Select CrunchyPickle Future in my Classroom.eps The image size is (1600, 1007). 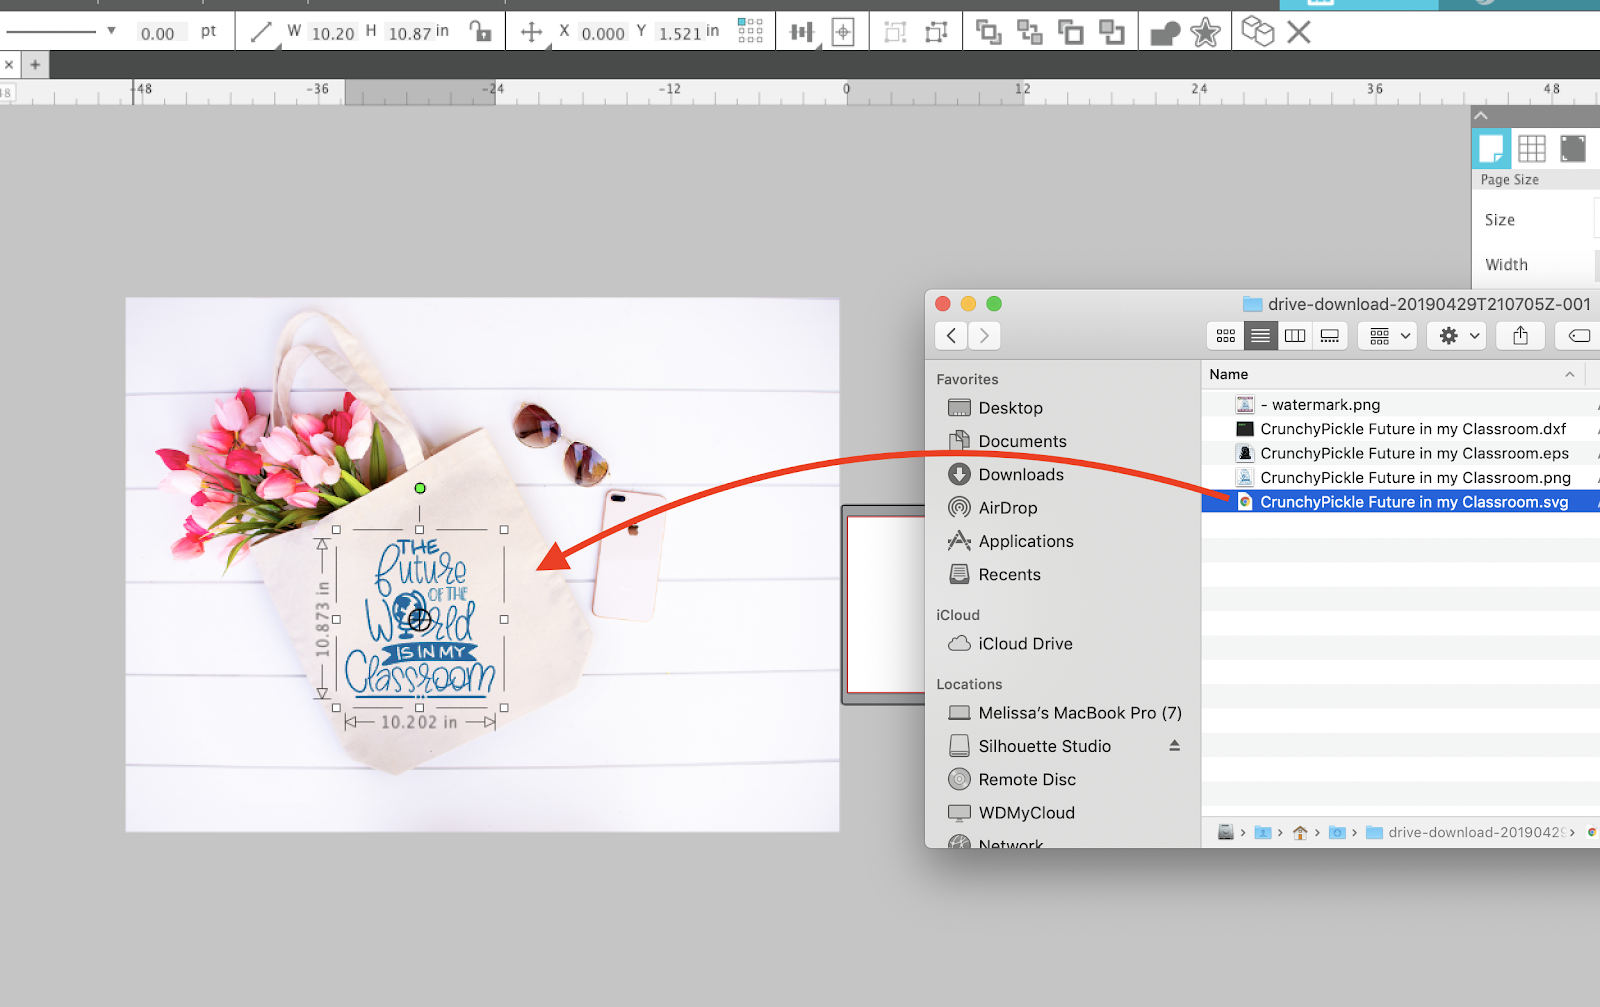click(x=1400, y=453)
